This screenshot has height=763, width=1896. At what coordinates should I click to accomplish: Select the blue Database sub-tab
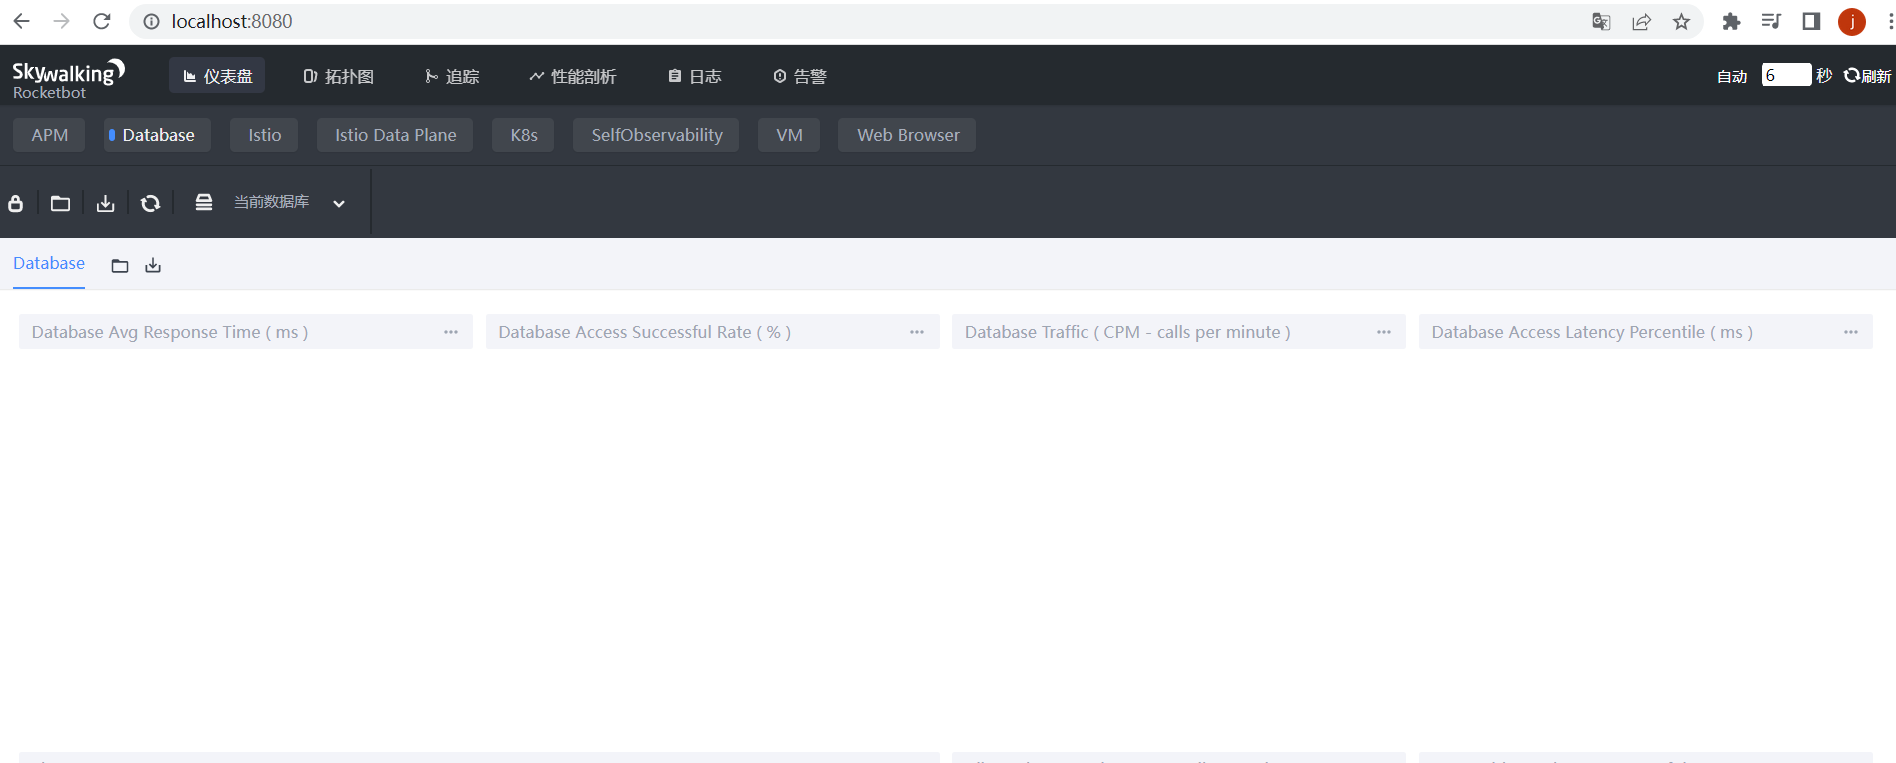coord(49,264)
